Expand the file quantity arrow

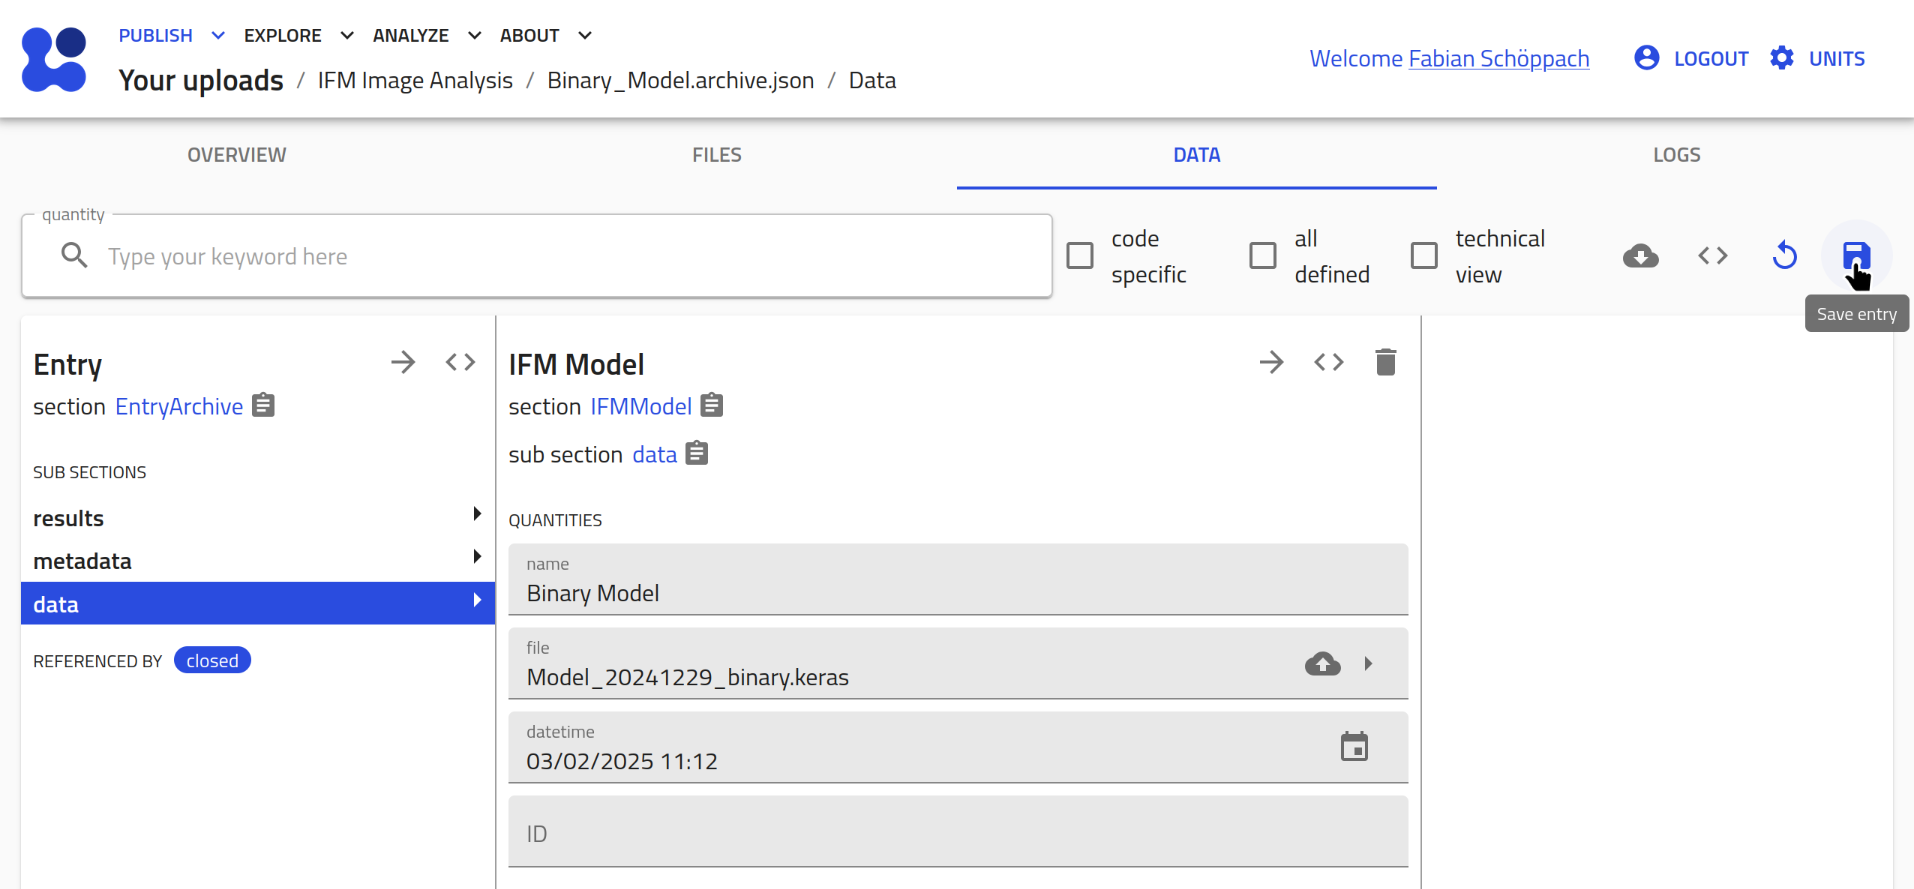[1368, 663]
